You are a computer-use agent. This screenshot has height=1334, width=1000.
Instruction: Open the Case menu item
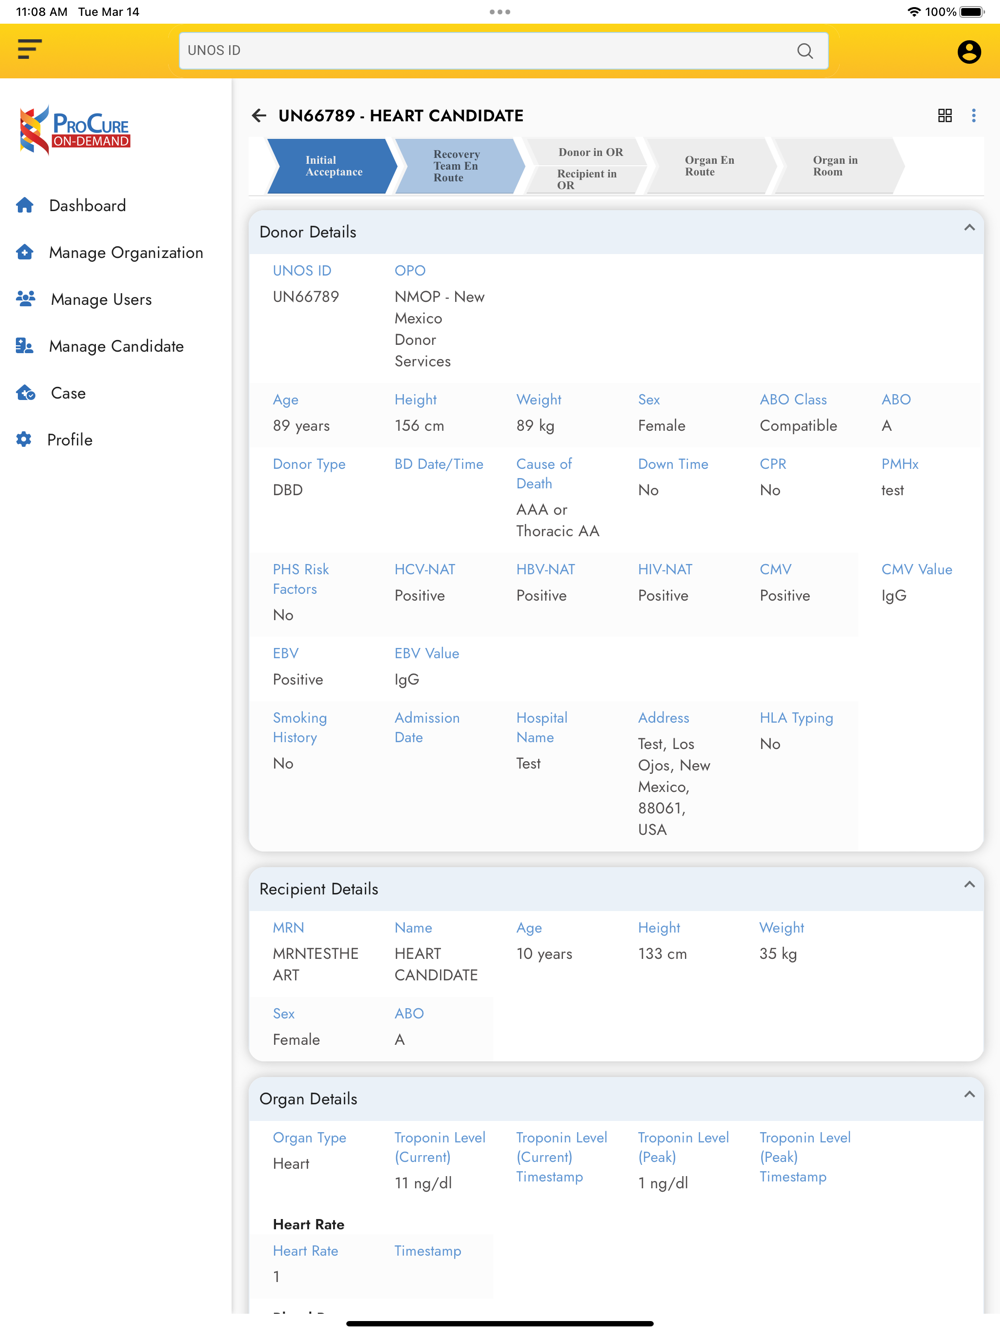coord(68,393)
